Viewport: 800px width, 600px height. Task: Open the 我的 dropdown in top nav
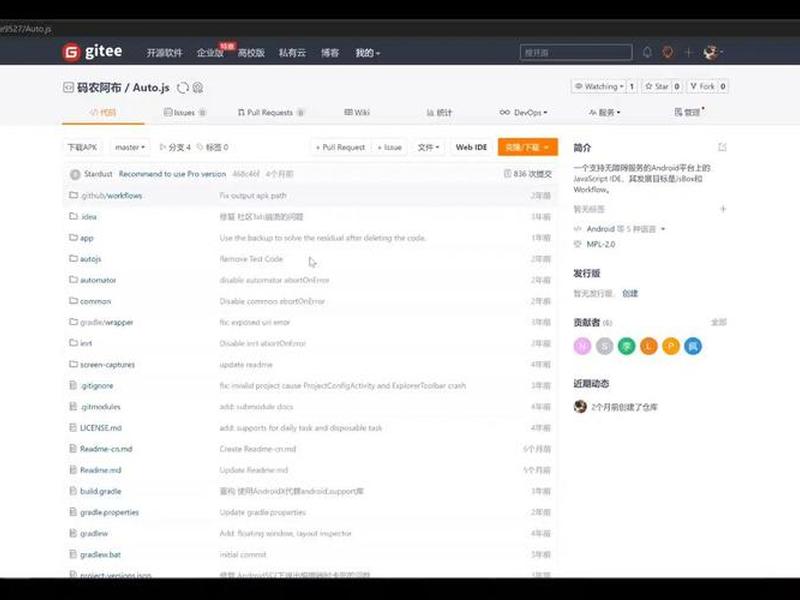pos(367,53)
